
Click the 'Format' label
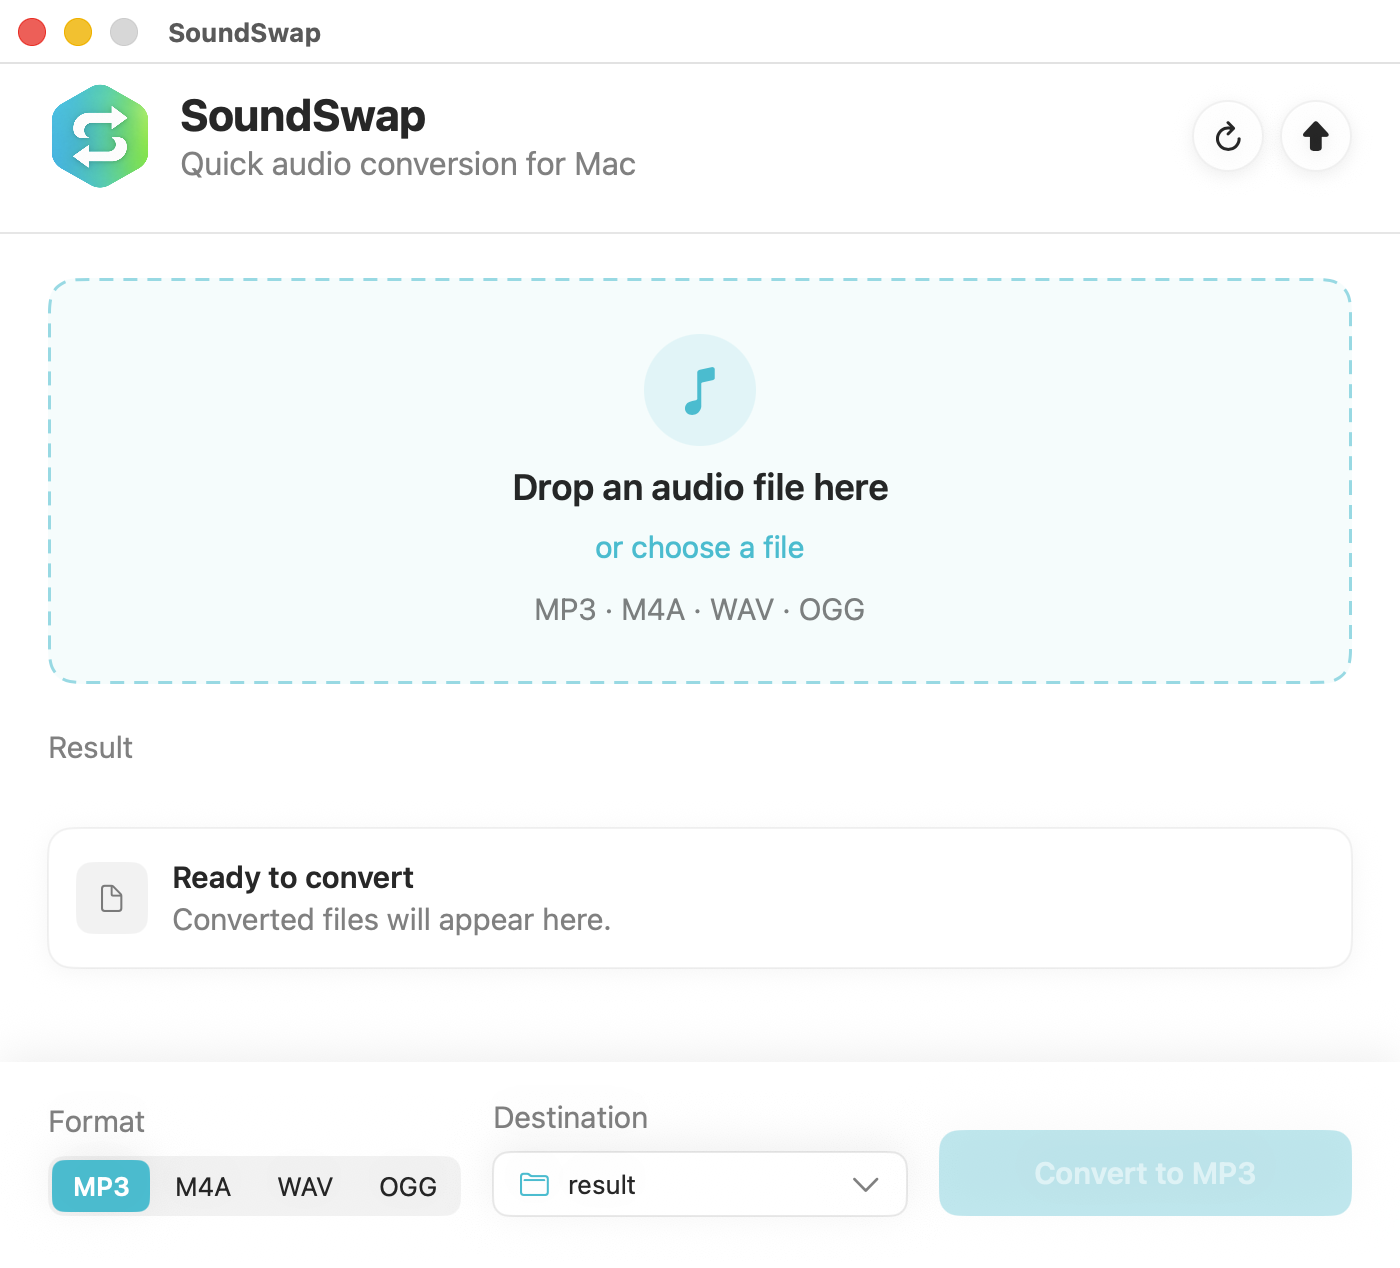pyautogui.click(x=97, y=1122)
